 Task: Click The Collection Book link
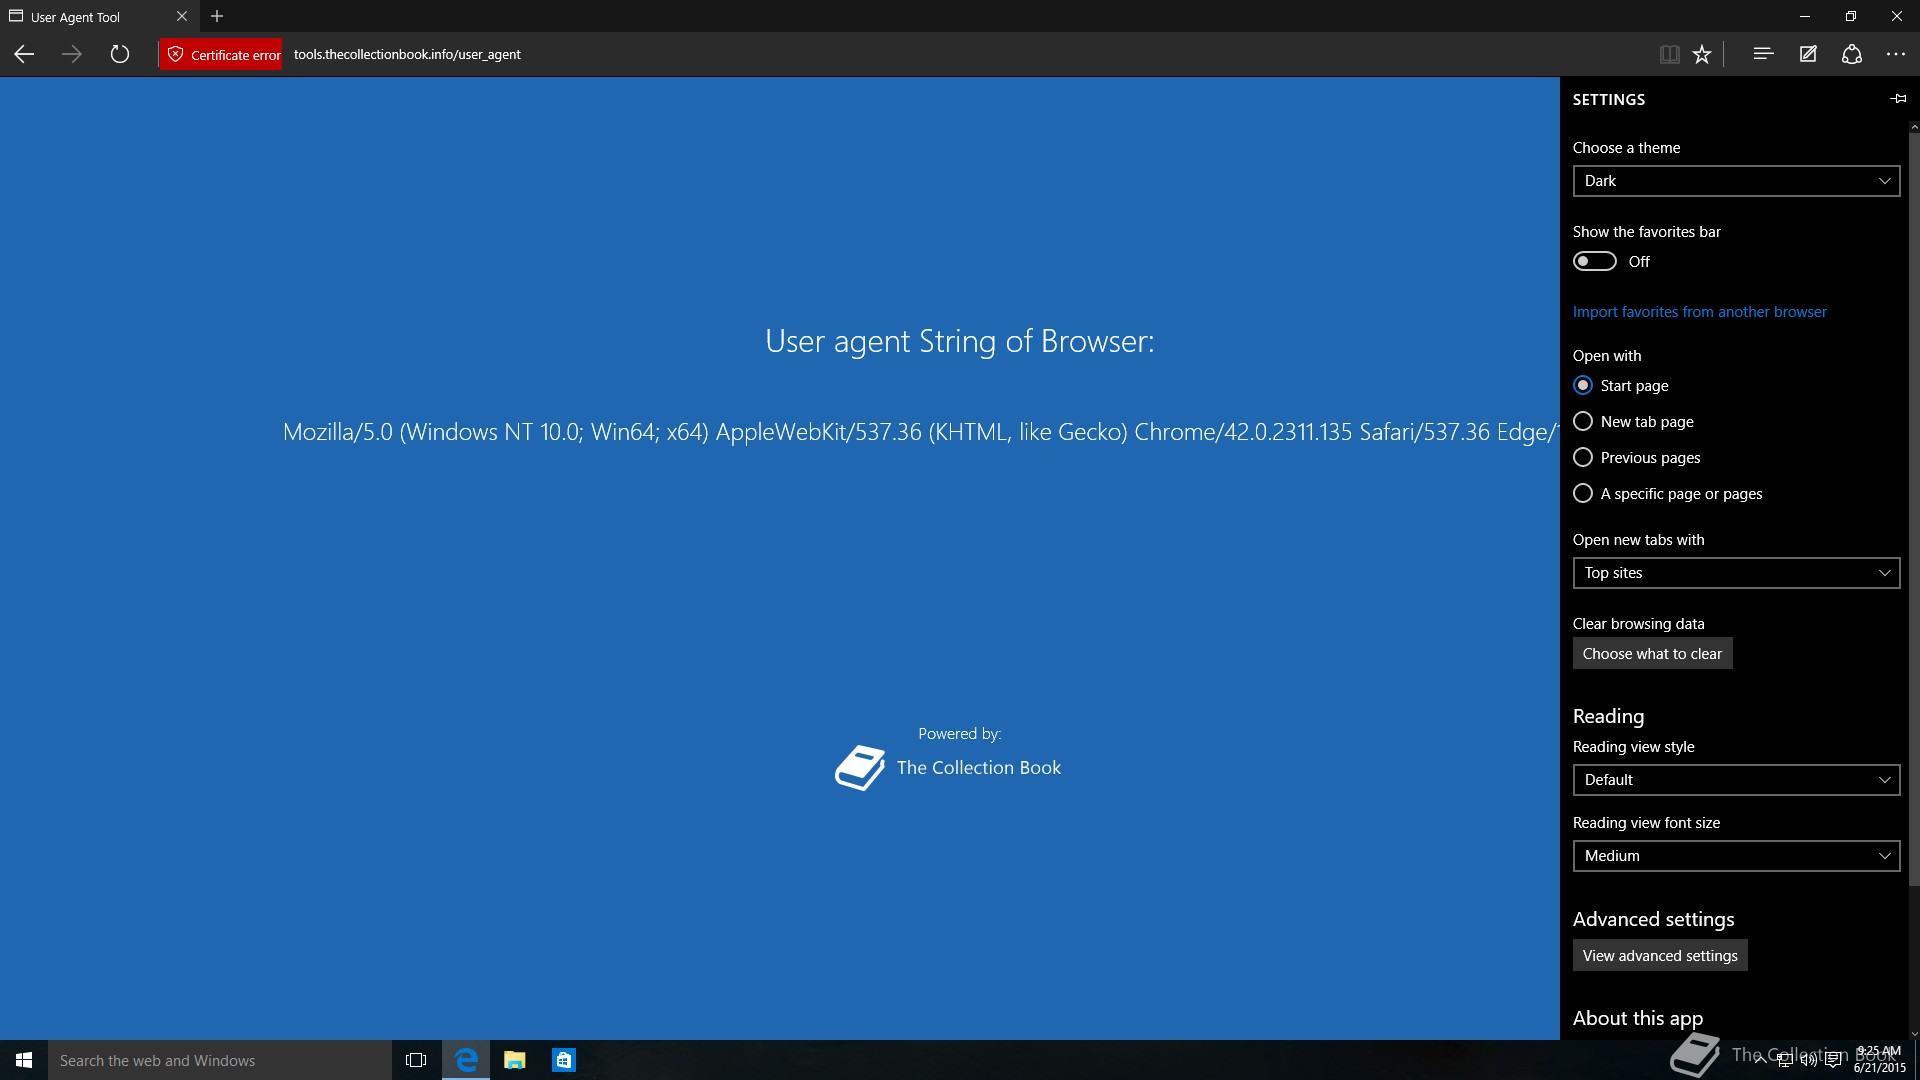(978, 768)
